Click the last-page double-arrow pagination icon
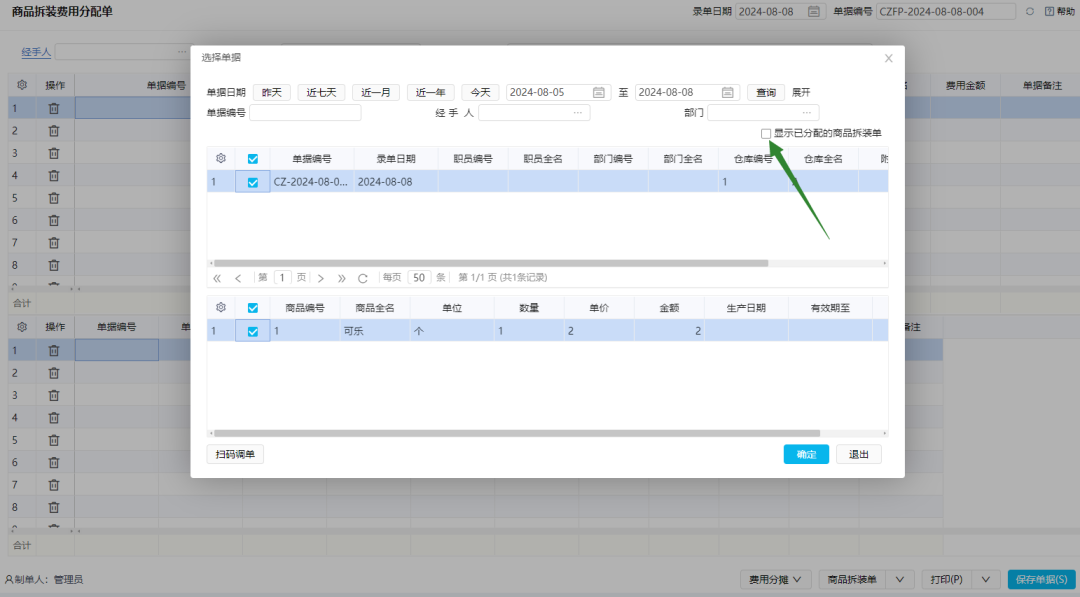This screenshot has height=597, width=1080. [x=342, y=277]
